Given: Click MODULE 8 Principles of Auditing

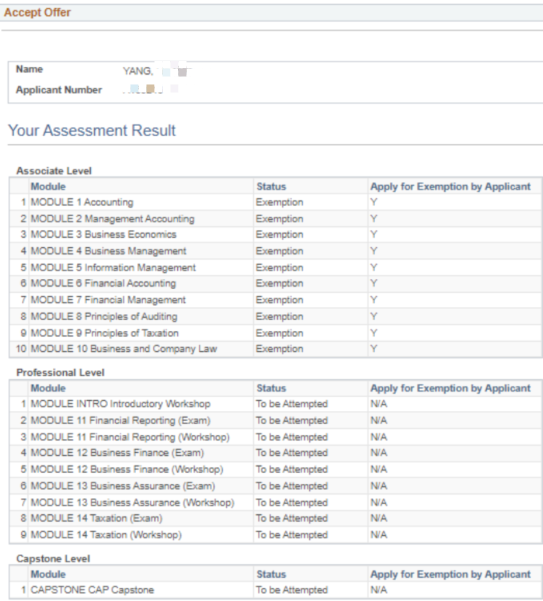Looking at the screenshot, I should 104,317.
